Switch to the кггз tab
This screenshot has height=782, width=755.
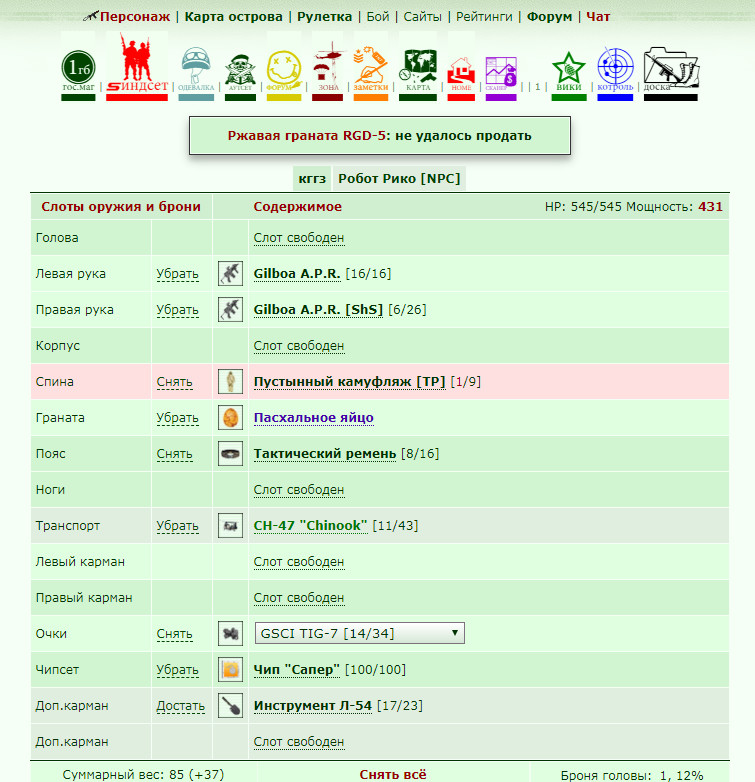312,179
